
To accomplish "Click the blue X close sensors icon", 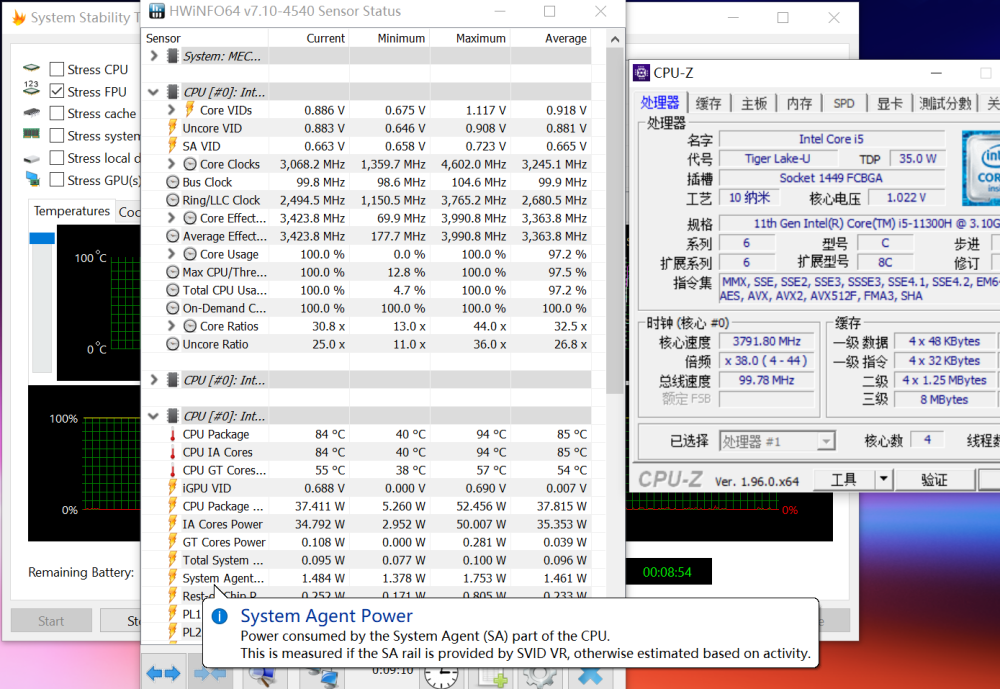I will [589, 675].
